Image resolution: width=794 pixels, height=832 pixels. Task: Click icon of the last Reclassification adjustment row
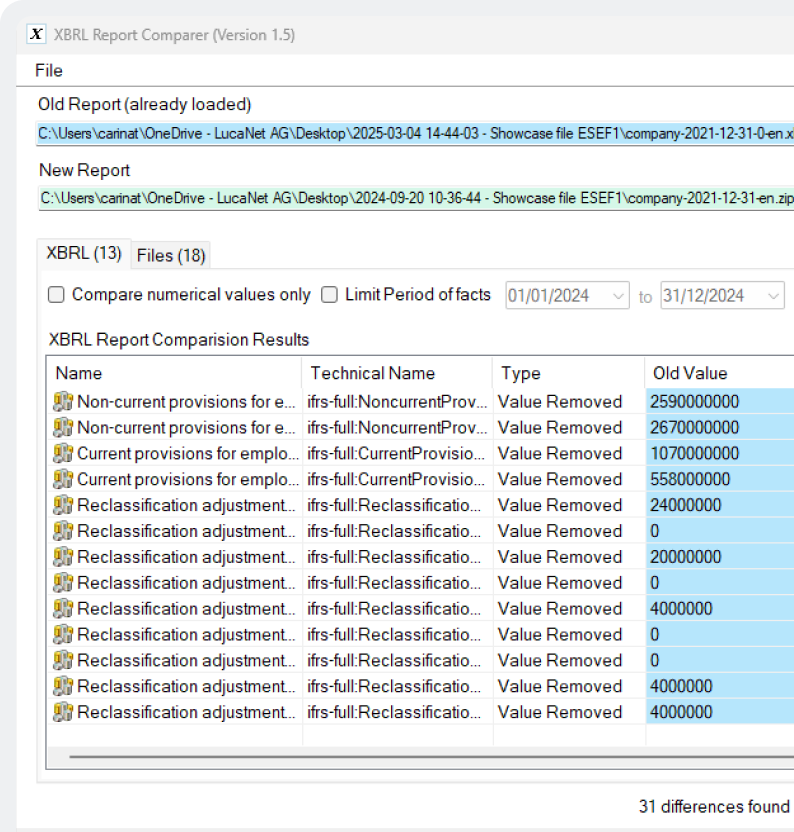pos(63,713)
